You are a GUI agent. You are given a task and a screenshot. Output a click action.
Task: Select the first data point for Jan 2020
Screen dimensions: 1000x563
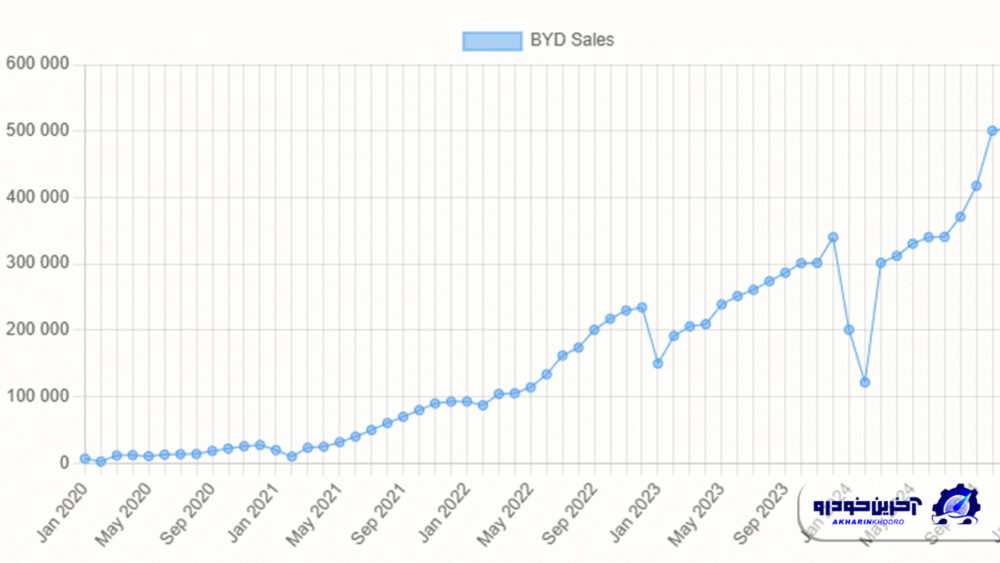(85, 458)
